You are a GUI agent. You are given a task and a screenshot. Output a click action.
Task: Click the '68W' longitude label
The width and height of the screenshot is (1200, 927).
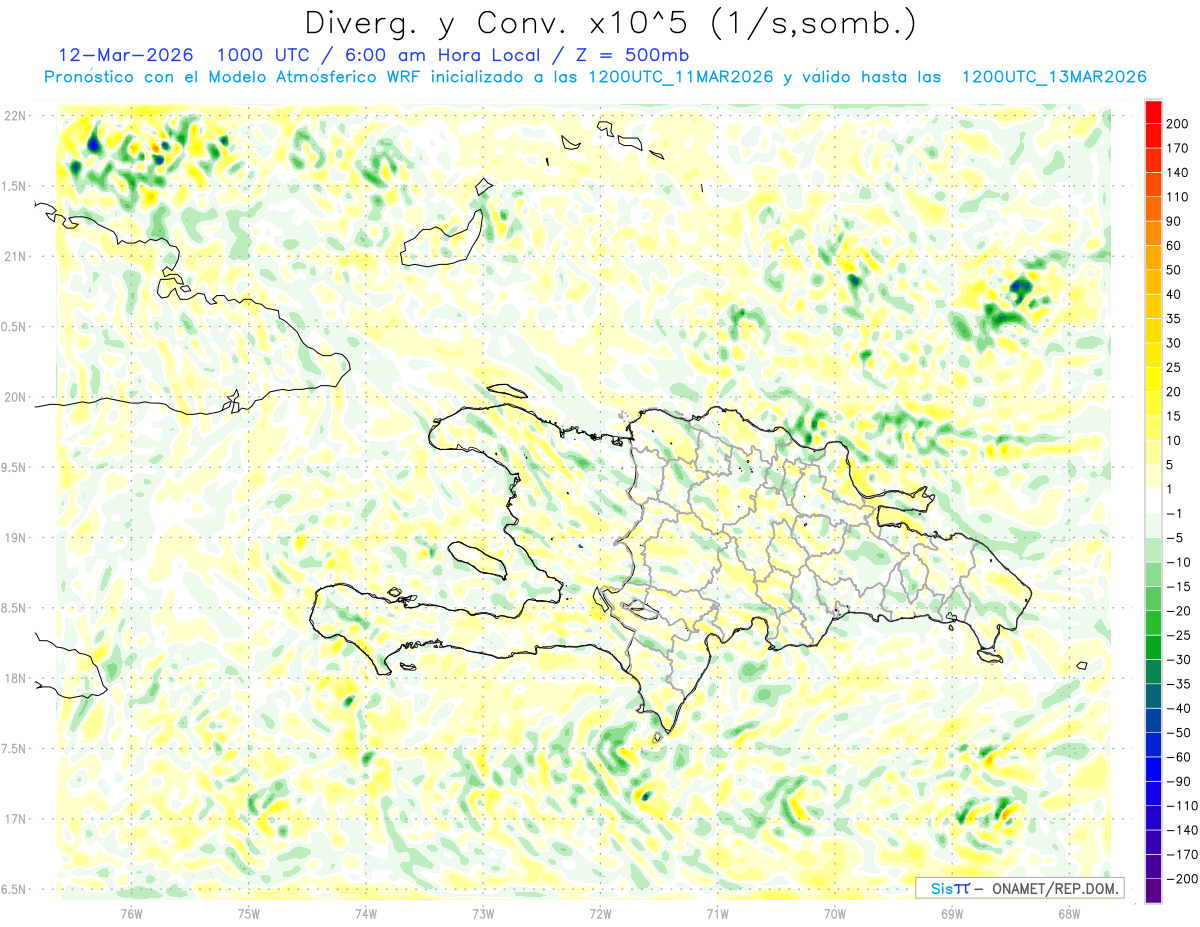(x=1068, y=914)
